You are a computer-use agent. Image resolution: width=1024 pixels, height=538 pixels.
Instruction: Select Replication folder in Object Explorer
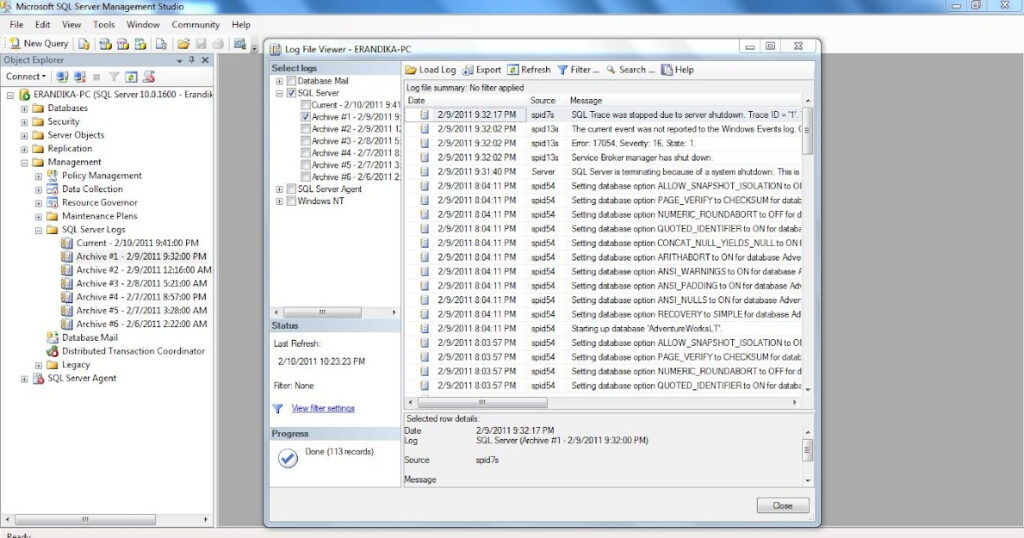(x=70, y=149)
